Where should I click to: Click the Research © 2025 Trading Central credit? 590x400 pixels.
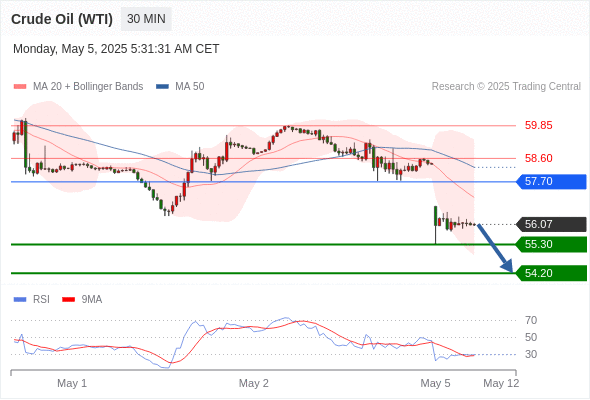(x=506, y=87)
